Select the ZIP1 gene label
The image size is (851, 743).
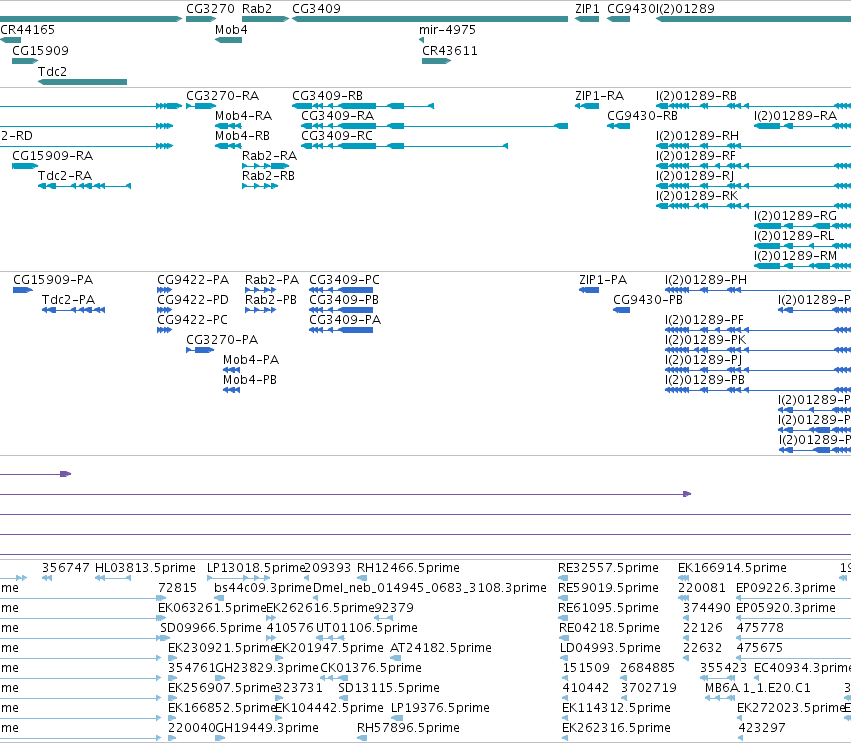pos(587,9)
